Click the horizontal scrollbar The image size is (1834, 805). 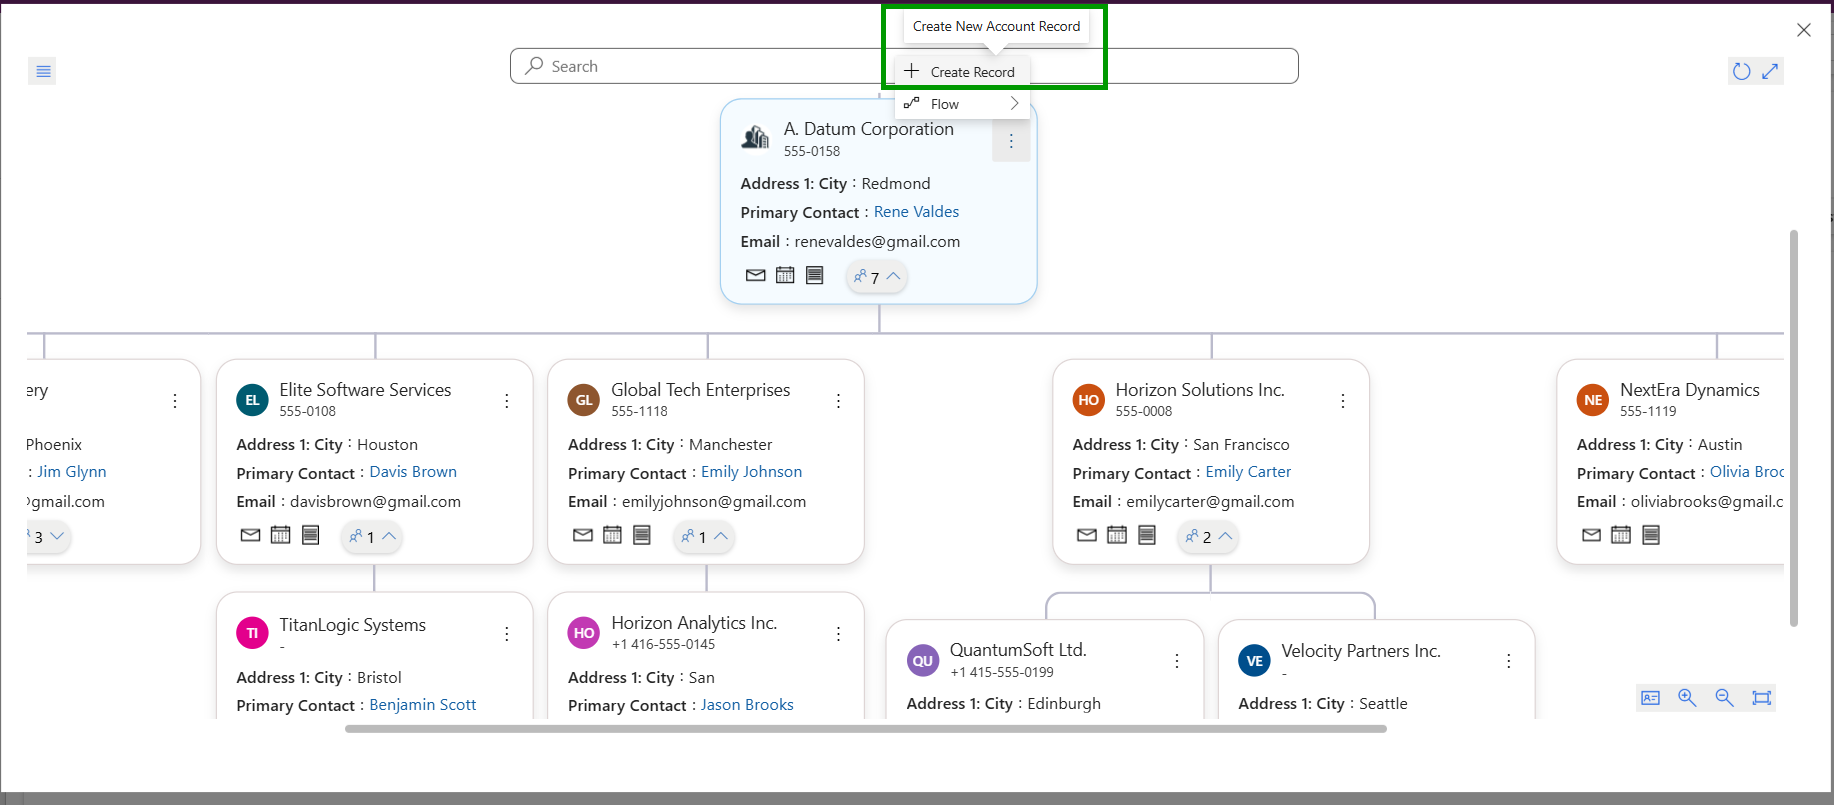866,729
